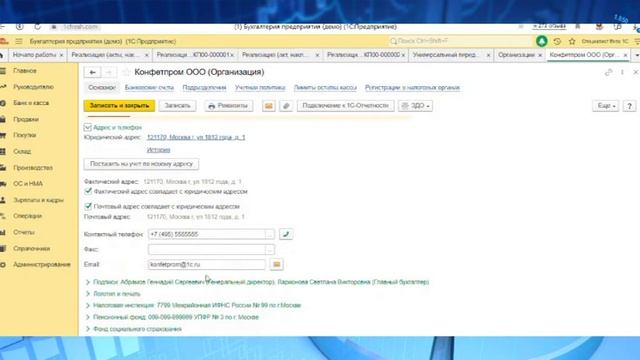Screen dimensions: 640x360
Task: Click Записать button
Action: (x=177, y=106)
